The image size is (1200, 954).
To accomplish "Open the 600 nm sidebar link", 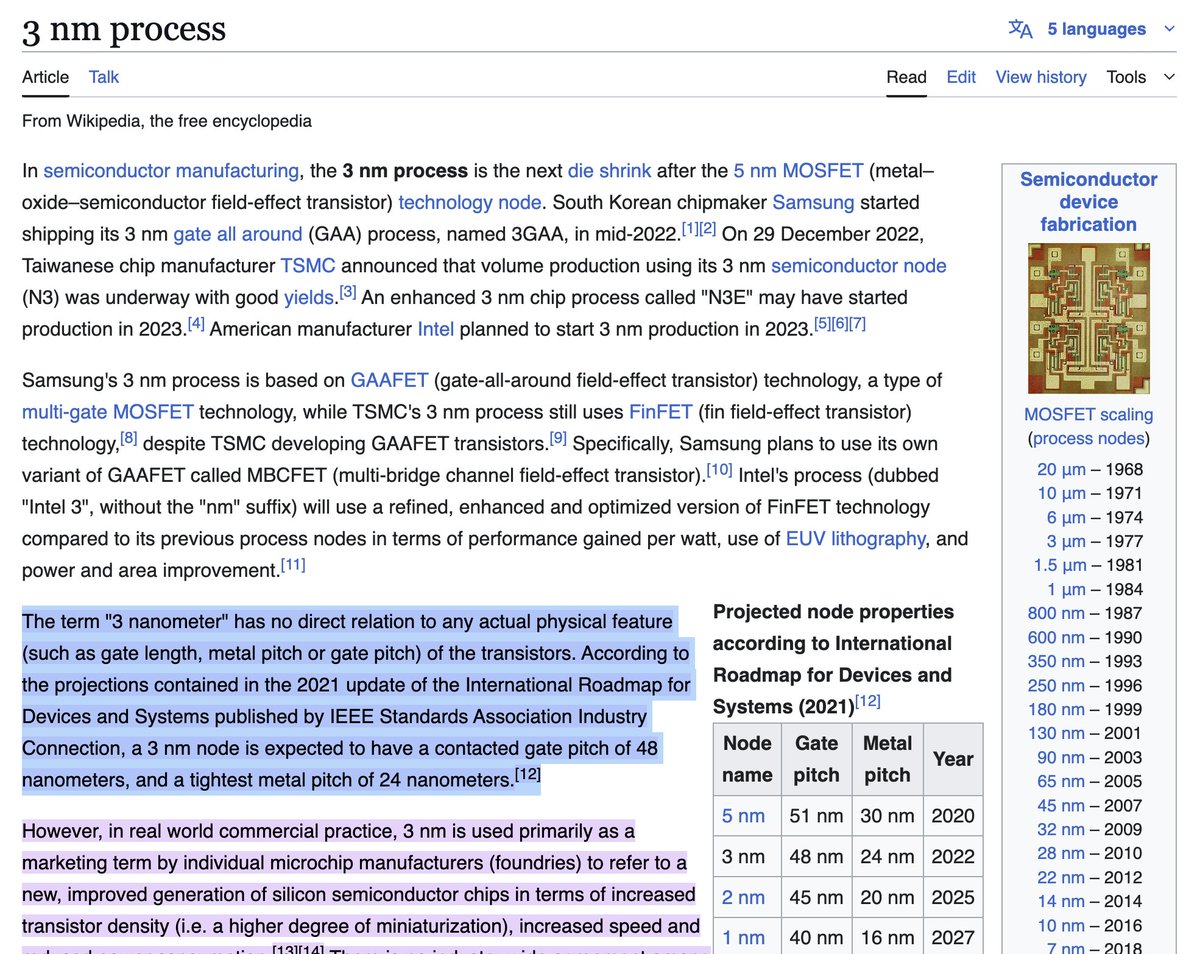I will click(x=1056, y=637).
